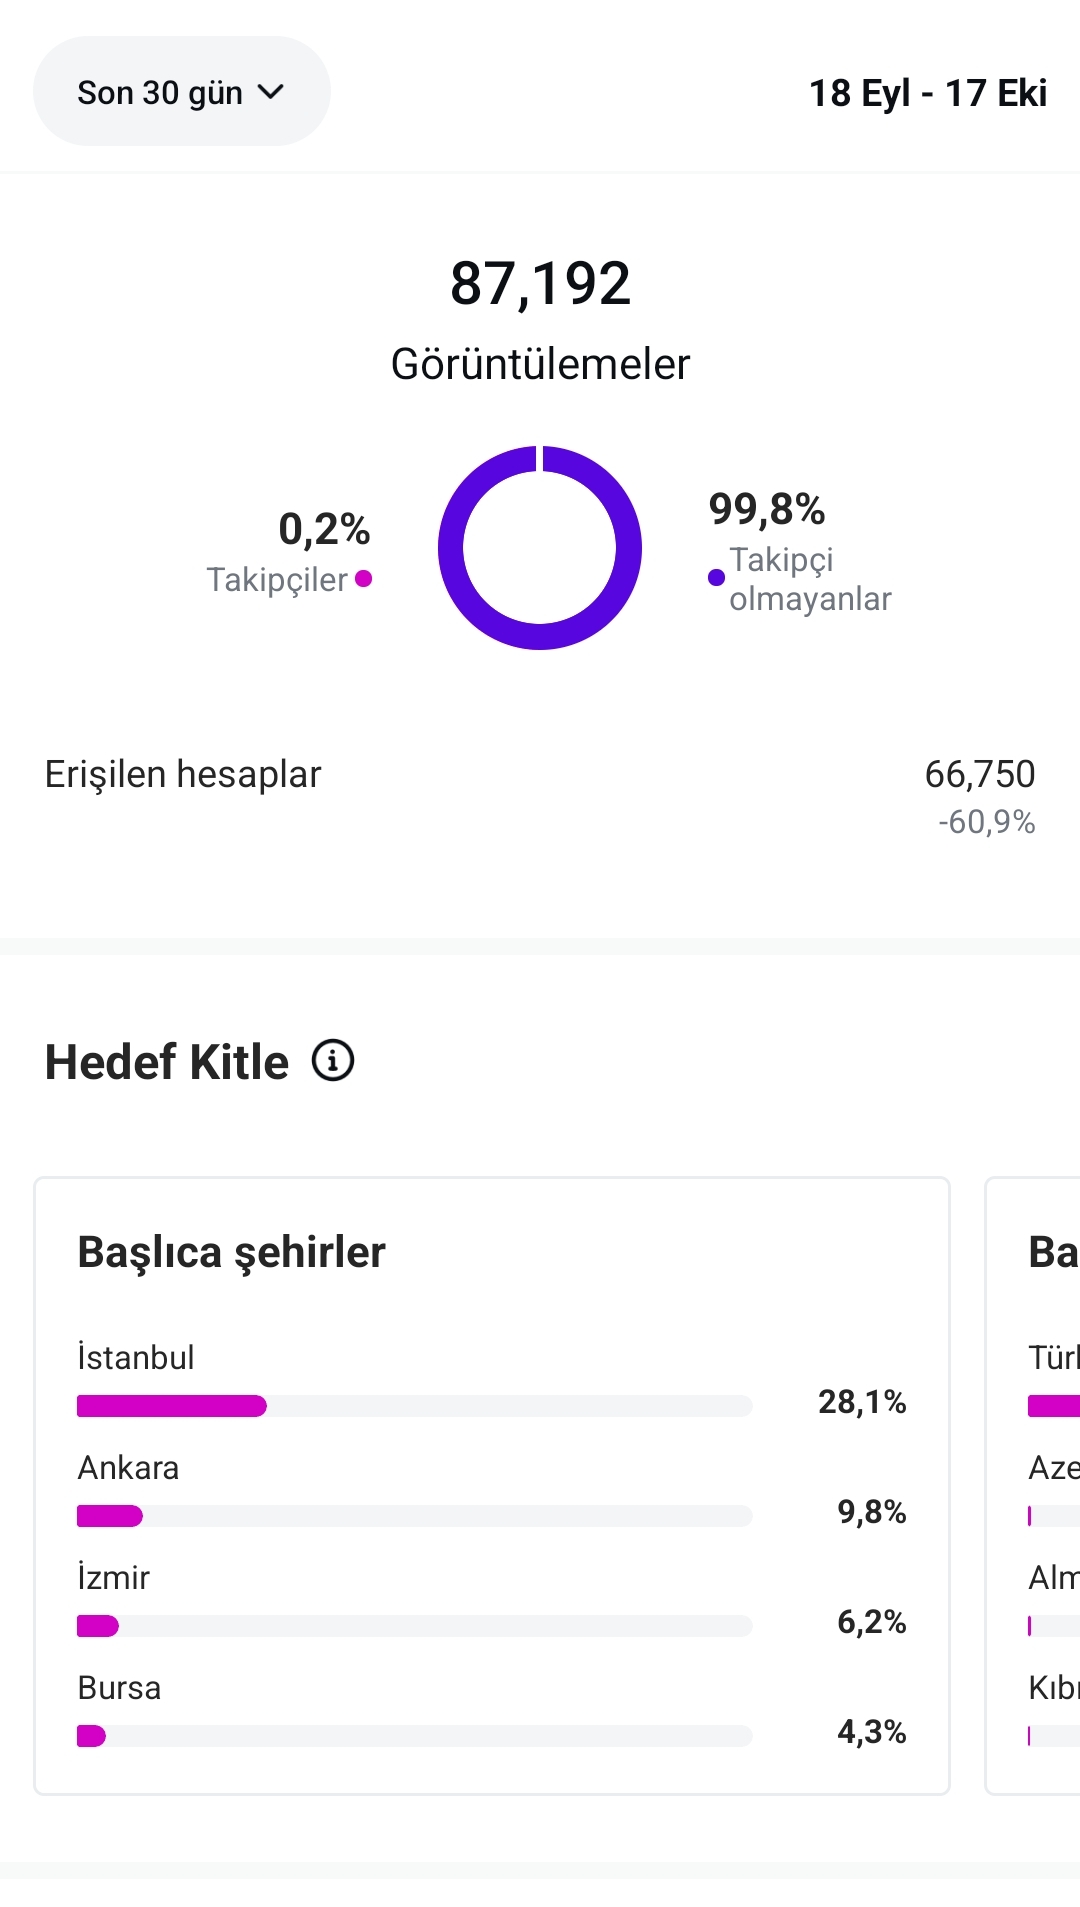Tap the 28,1% İstanbul percentage value

coord(862,1402)
